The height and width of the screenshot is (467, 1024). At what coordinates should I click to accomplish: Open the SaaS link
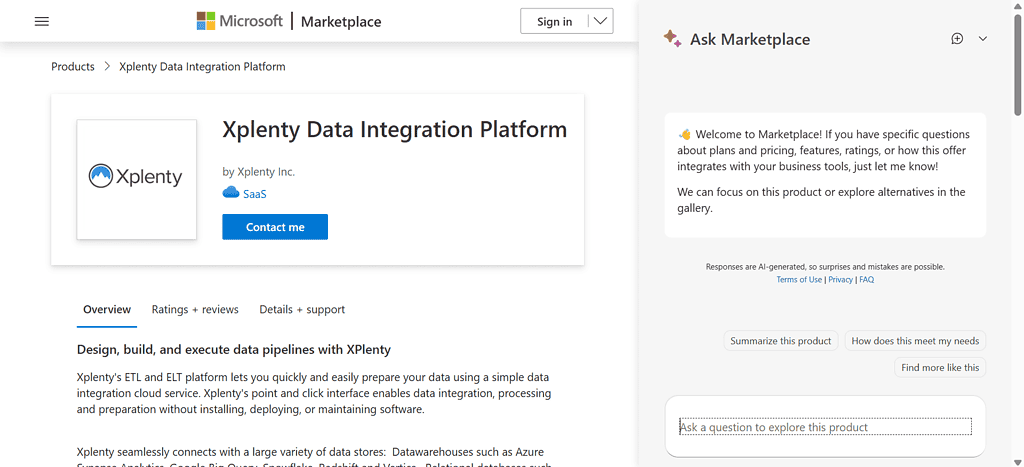click(255, 193)
